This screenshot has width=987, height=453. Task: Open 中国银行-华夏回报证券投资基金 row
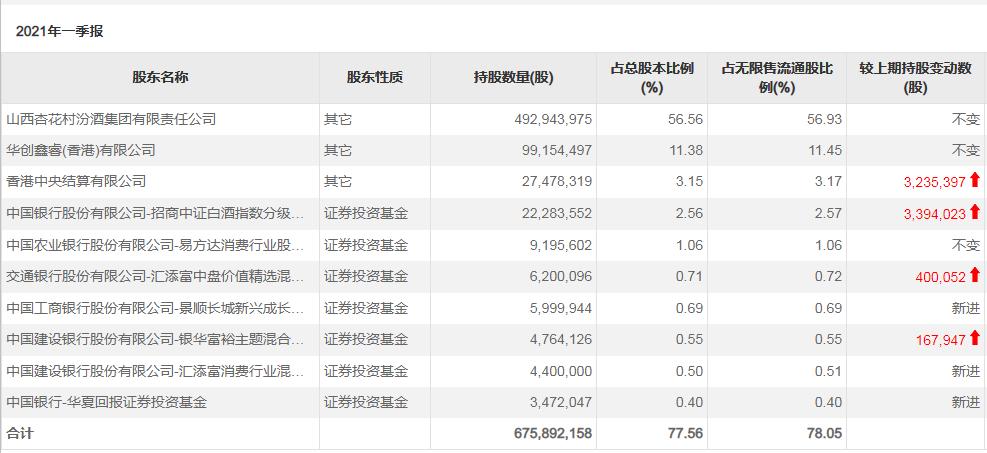106,402
